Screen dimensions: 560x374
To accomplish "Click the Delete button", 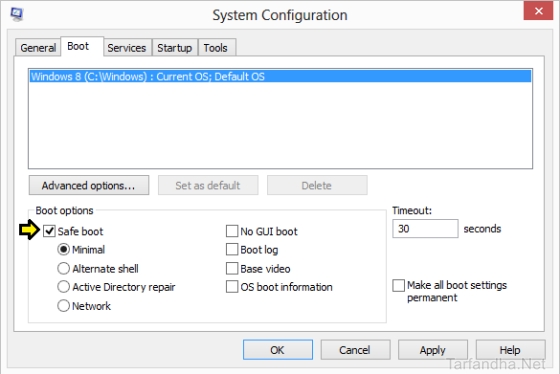I will pyautogui.click(x=317, y=185).
